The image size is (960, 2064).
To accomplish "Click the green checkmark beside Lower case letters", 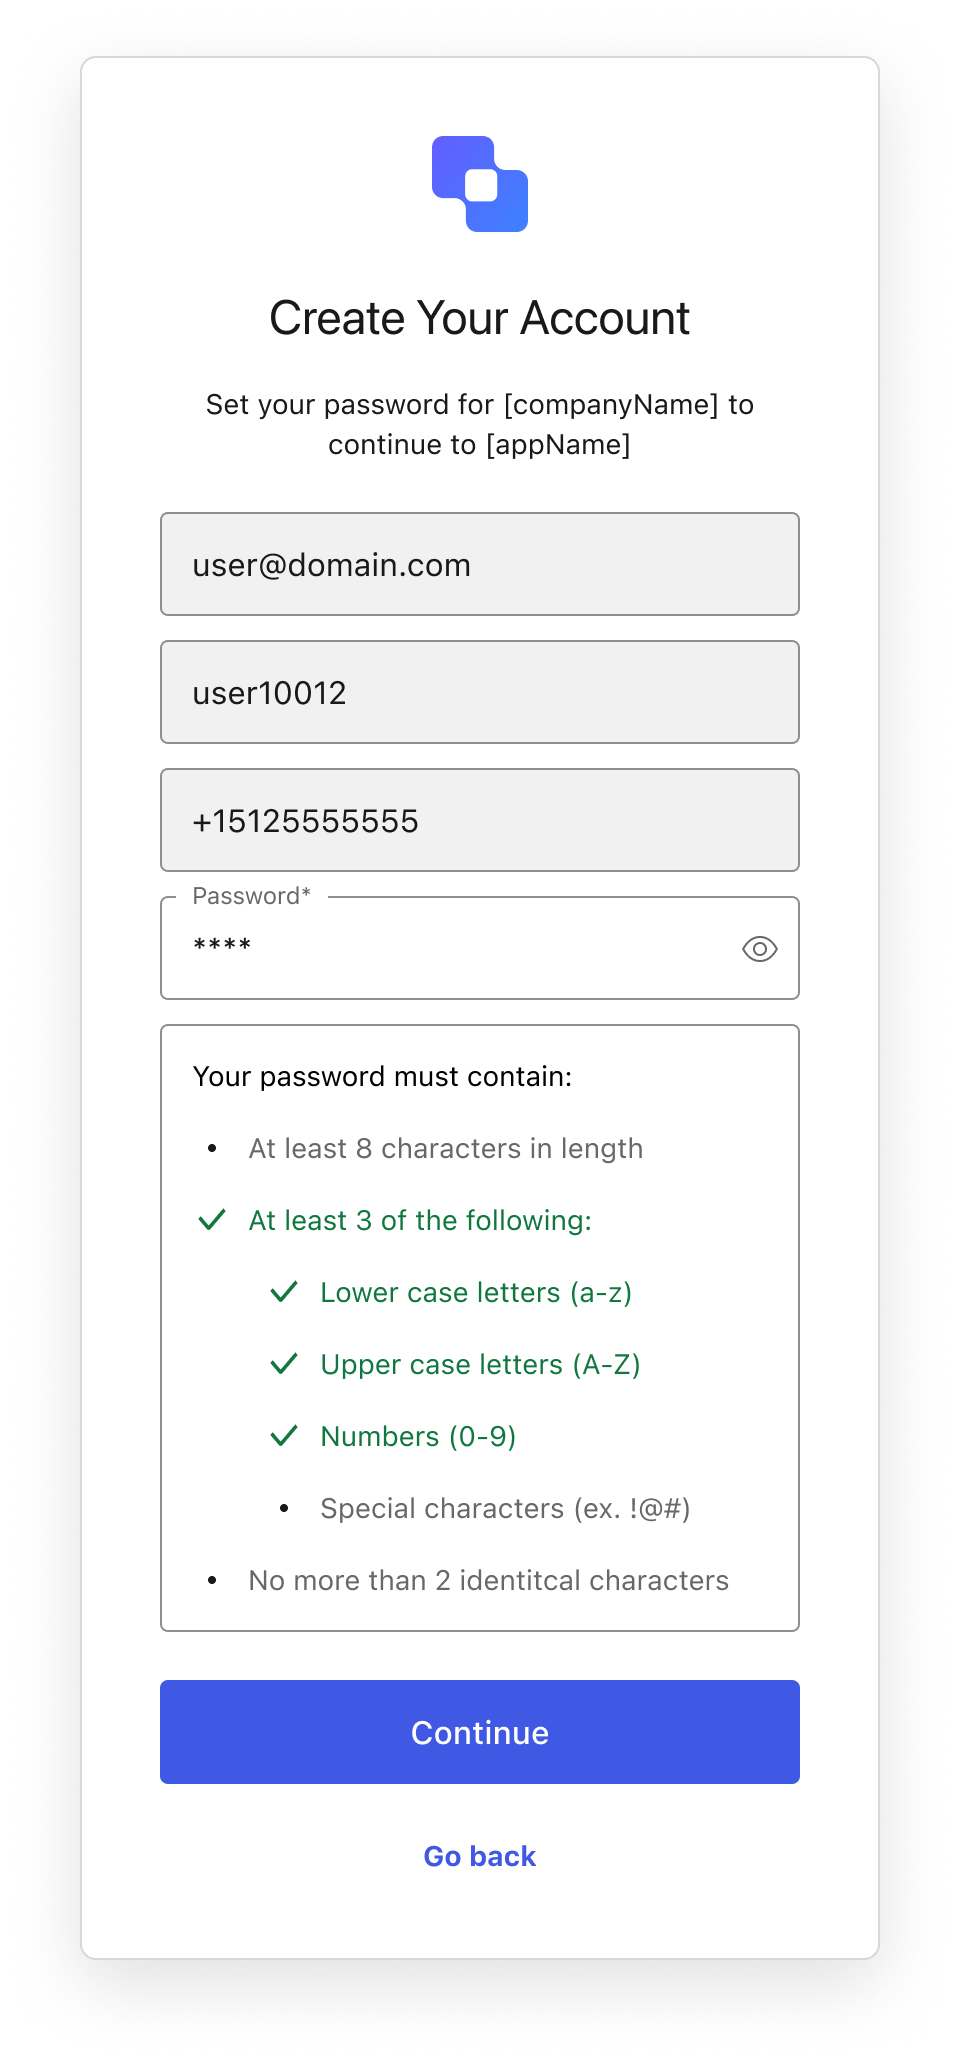I will pos(284,1292).
